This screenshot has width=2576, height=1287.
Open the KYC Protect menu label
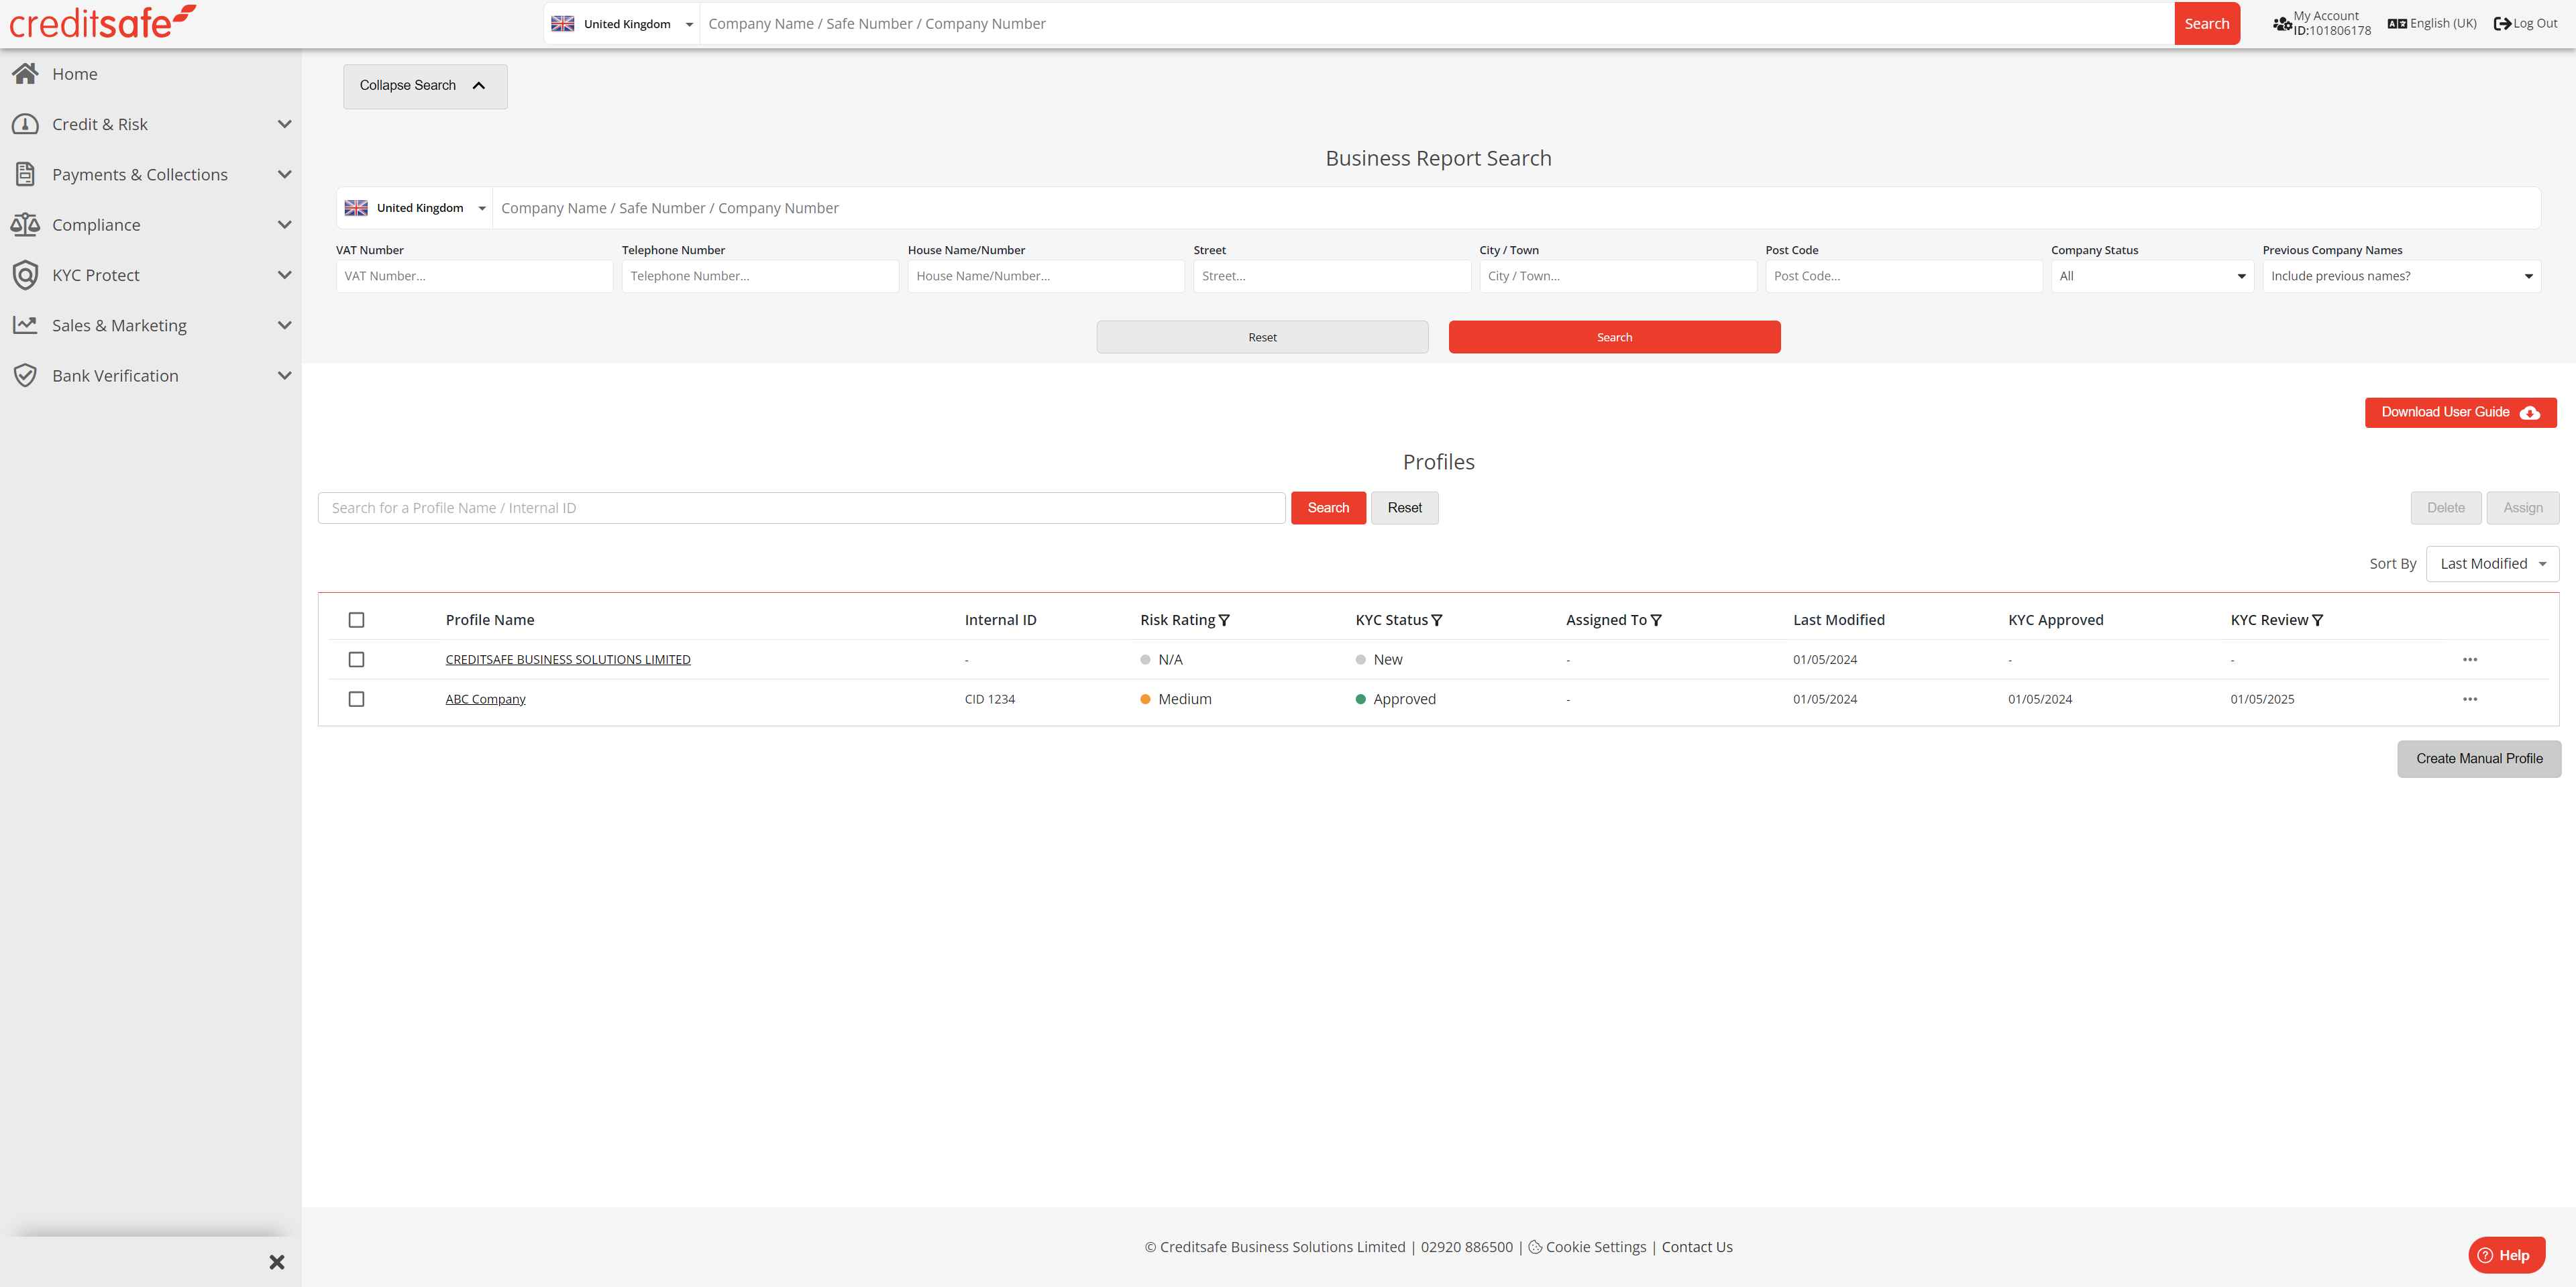coord(96,275)
